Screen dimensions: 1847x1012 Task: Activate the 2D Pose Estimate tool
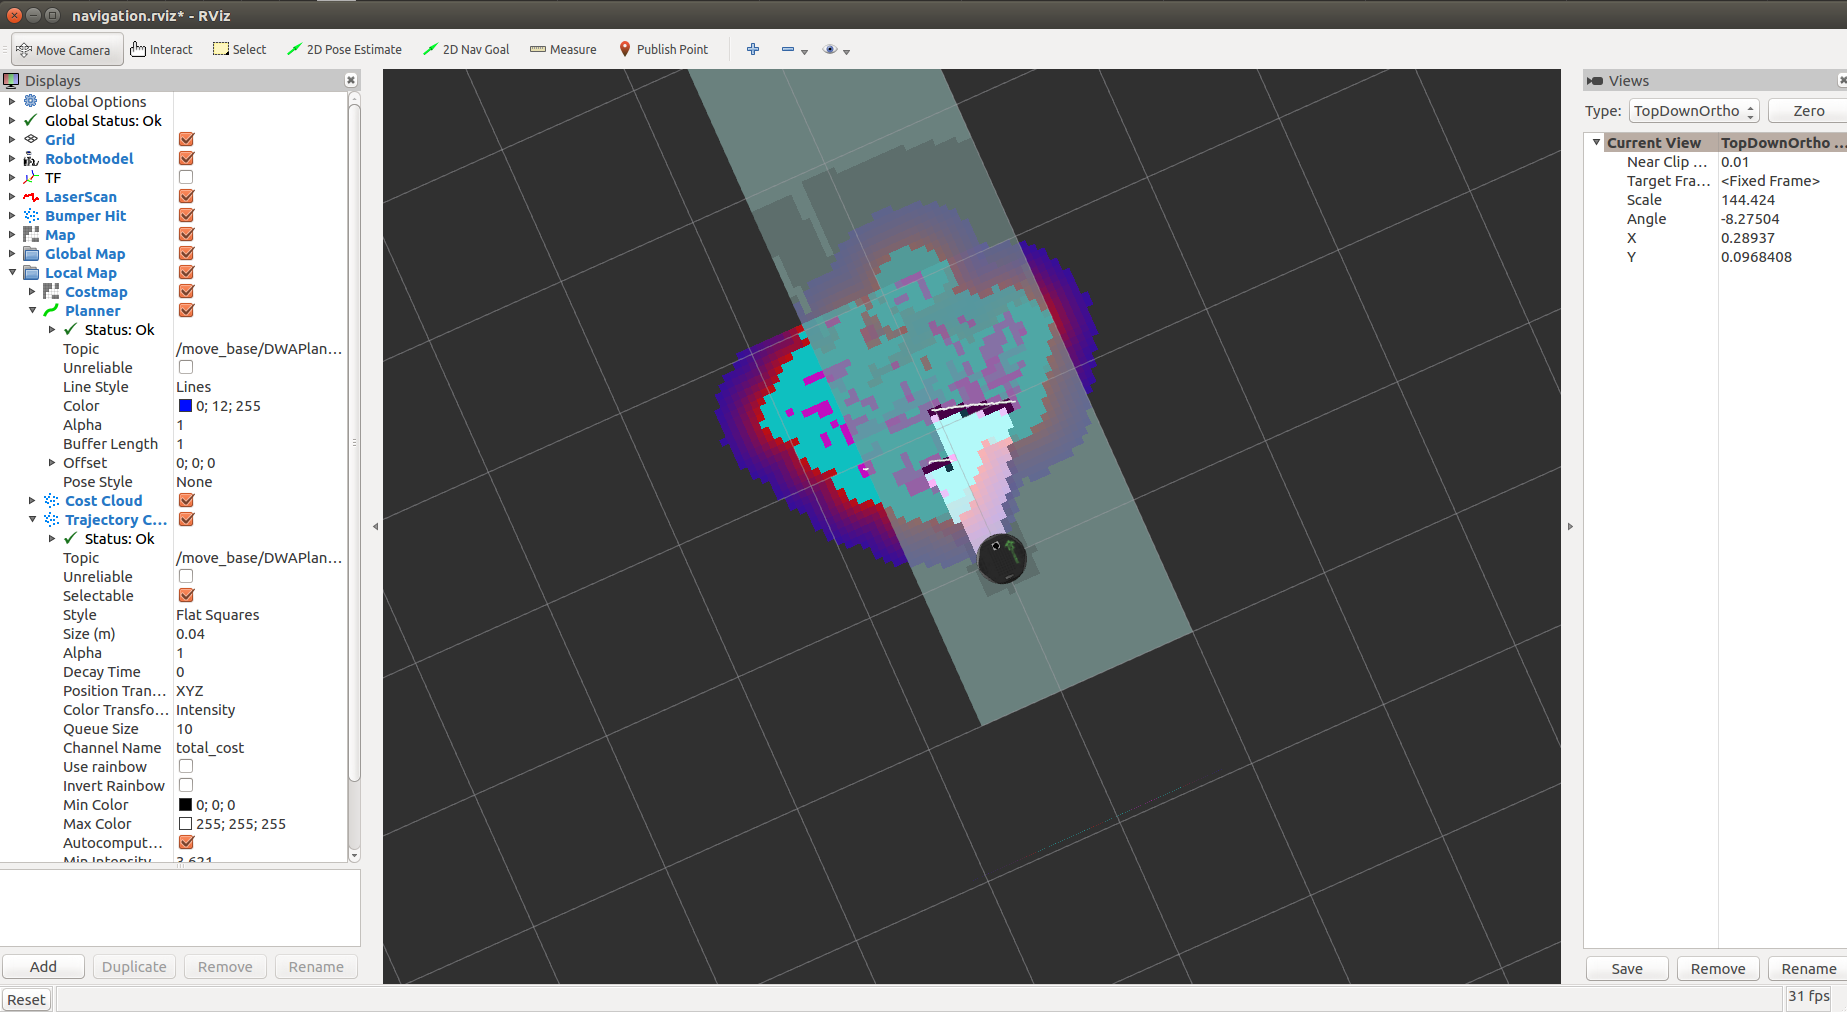tap(344, 48)
